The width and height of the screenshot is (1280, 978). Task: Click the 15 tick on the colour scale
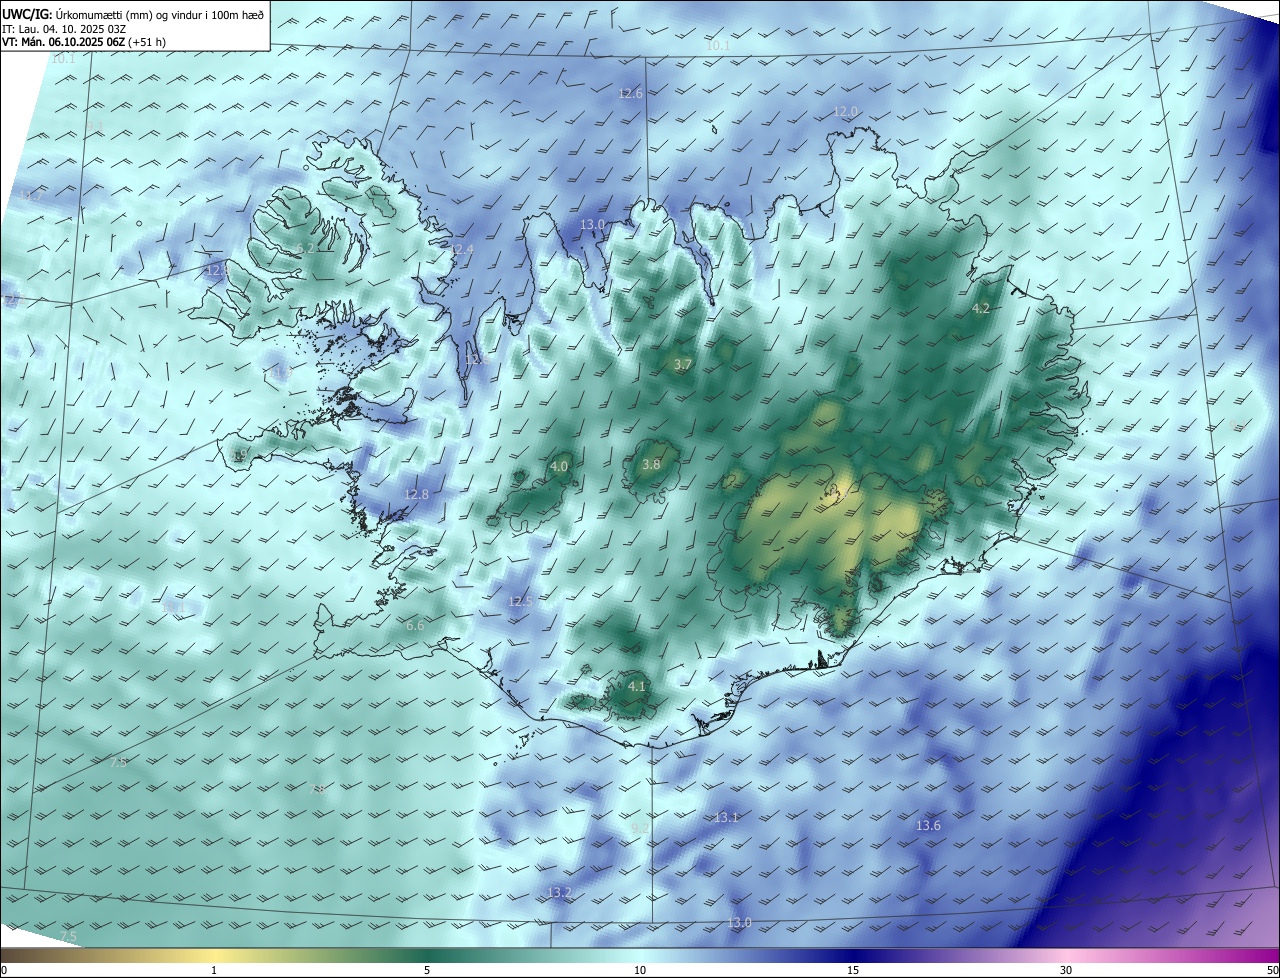pyautogui.click(x=853, y=970)
